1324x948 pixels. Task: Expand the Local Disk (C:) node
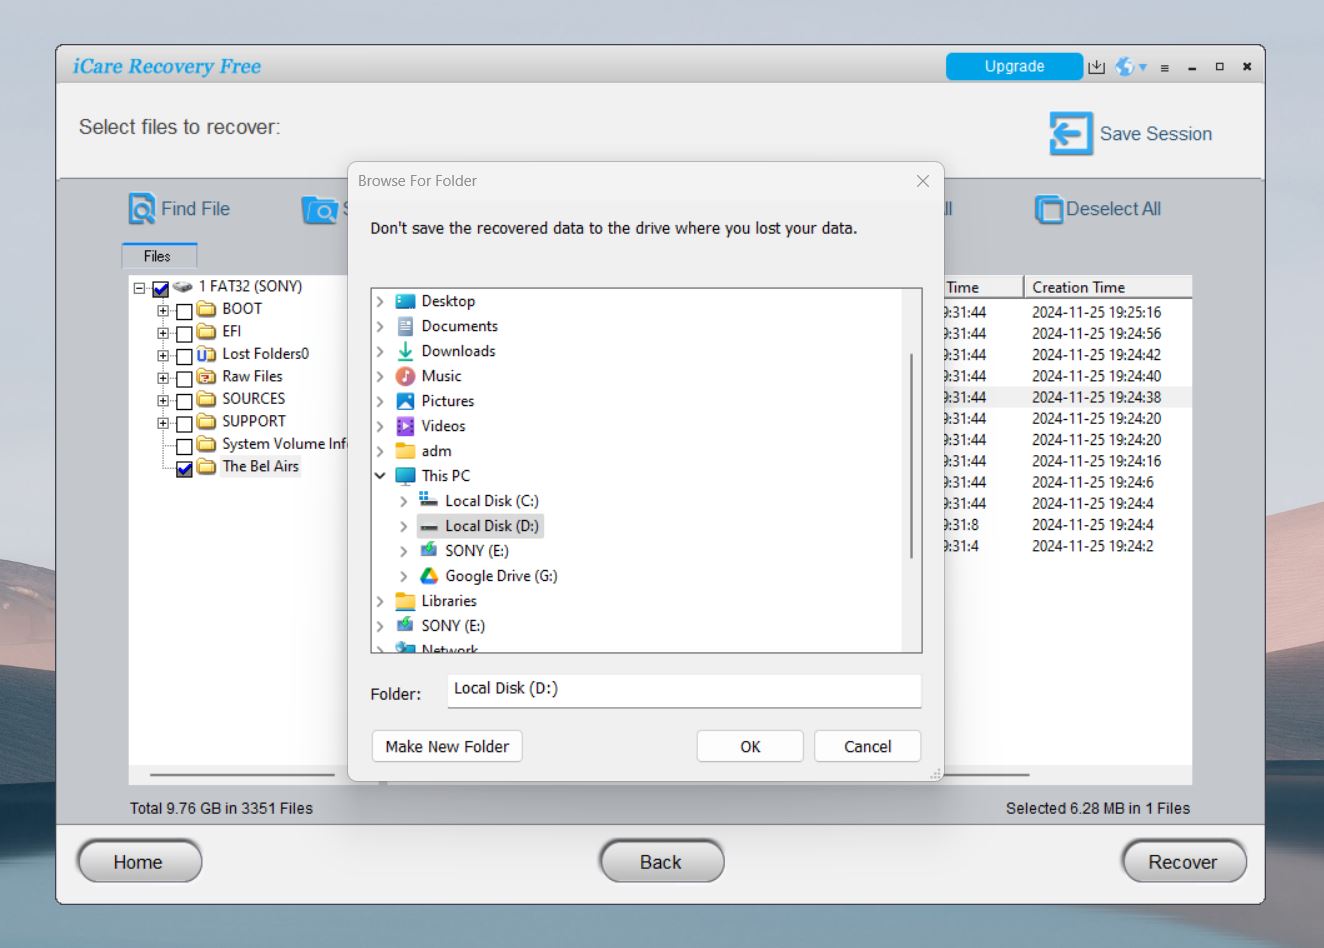click(403, 501)
